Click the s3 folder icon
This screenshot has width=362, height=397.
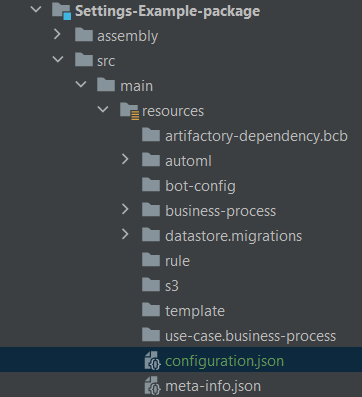[x=151, y=285]
